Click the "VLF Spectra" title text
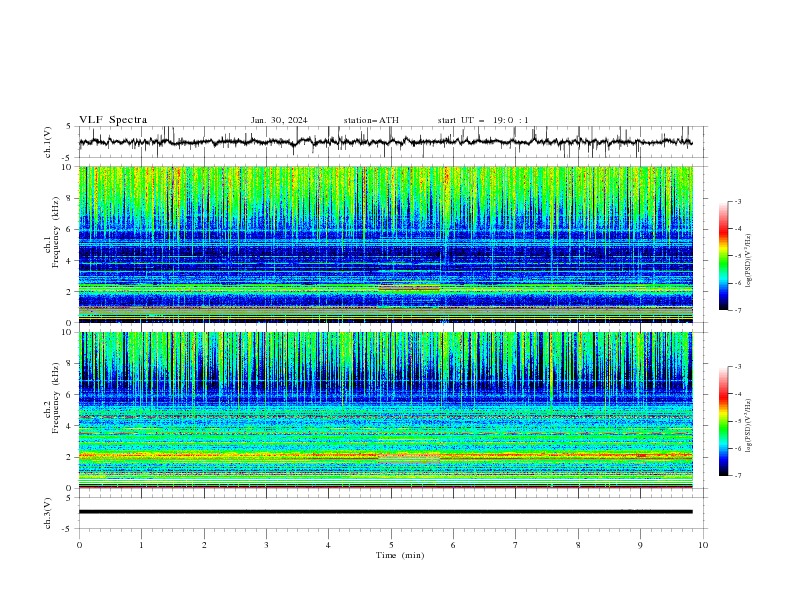 113,120
